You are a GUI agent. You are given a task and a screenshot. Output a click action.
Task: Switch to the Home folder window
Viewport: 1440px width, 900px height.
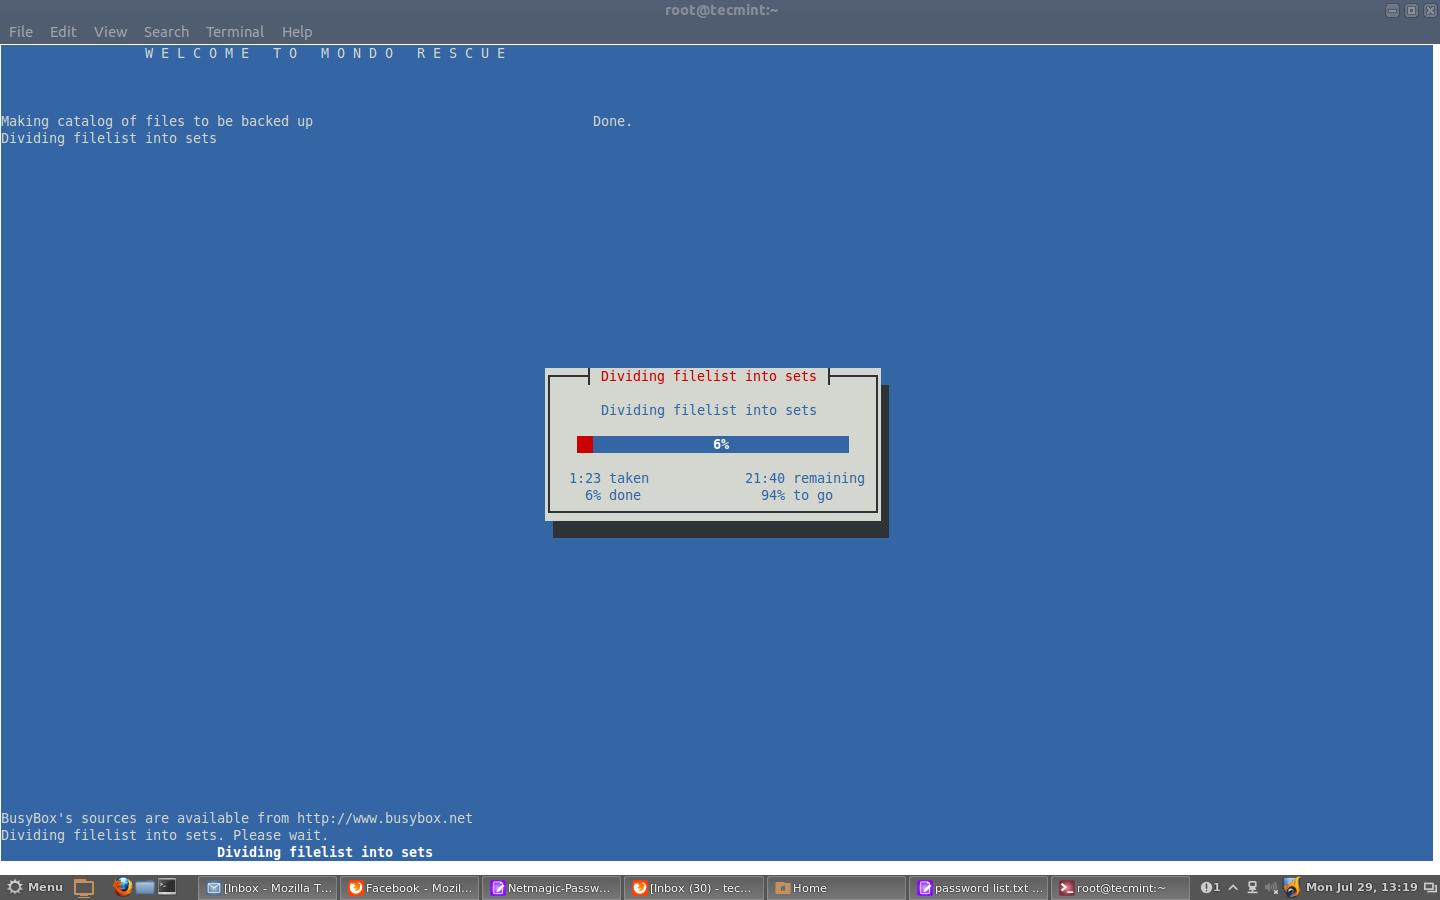pos(838,888)
